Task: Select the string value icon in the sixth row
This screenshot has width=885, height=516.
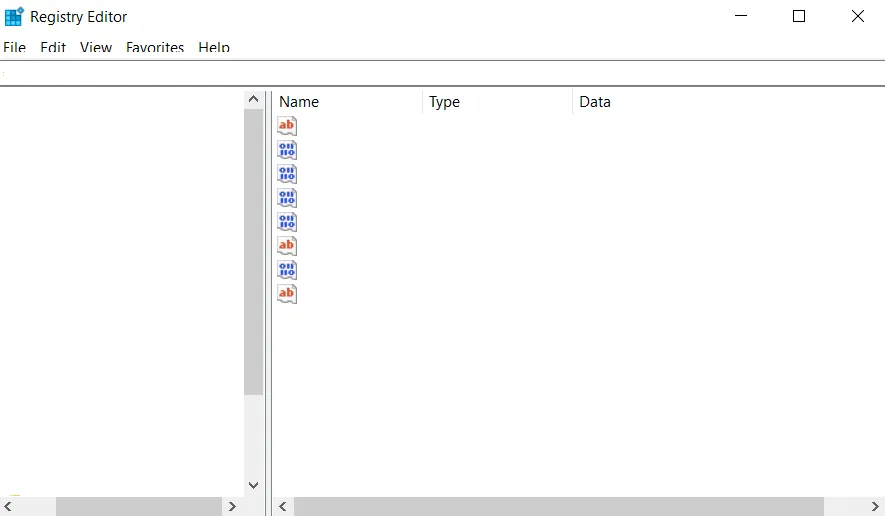Action: tap(287, 246)
